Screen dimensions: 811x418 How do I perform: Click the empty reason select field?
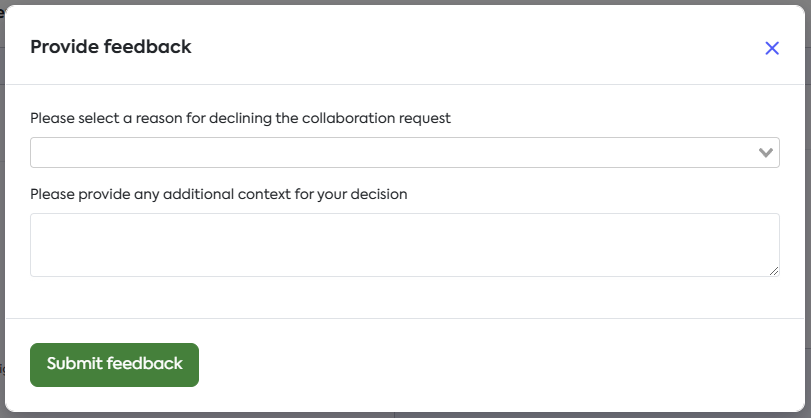[x=380, y=153]
